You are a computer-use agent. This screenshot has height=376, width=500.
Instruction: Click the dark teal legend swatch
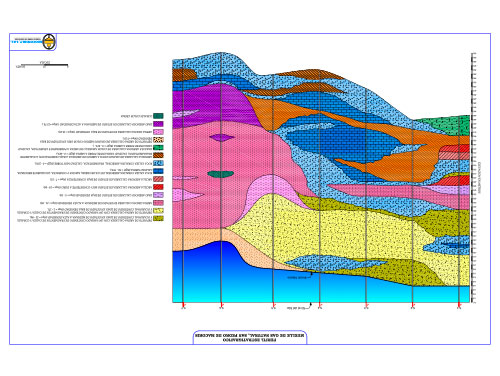pos(158,116)
